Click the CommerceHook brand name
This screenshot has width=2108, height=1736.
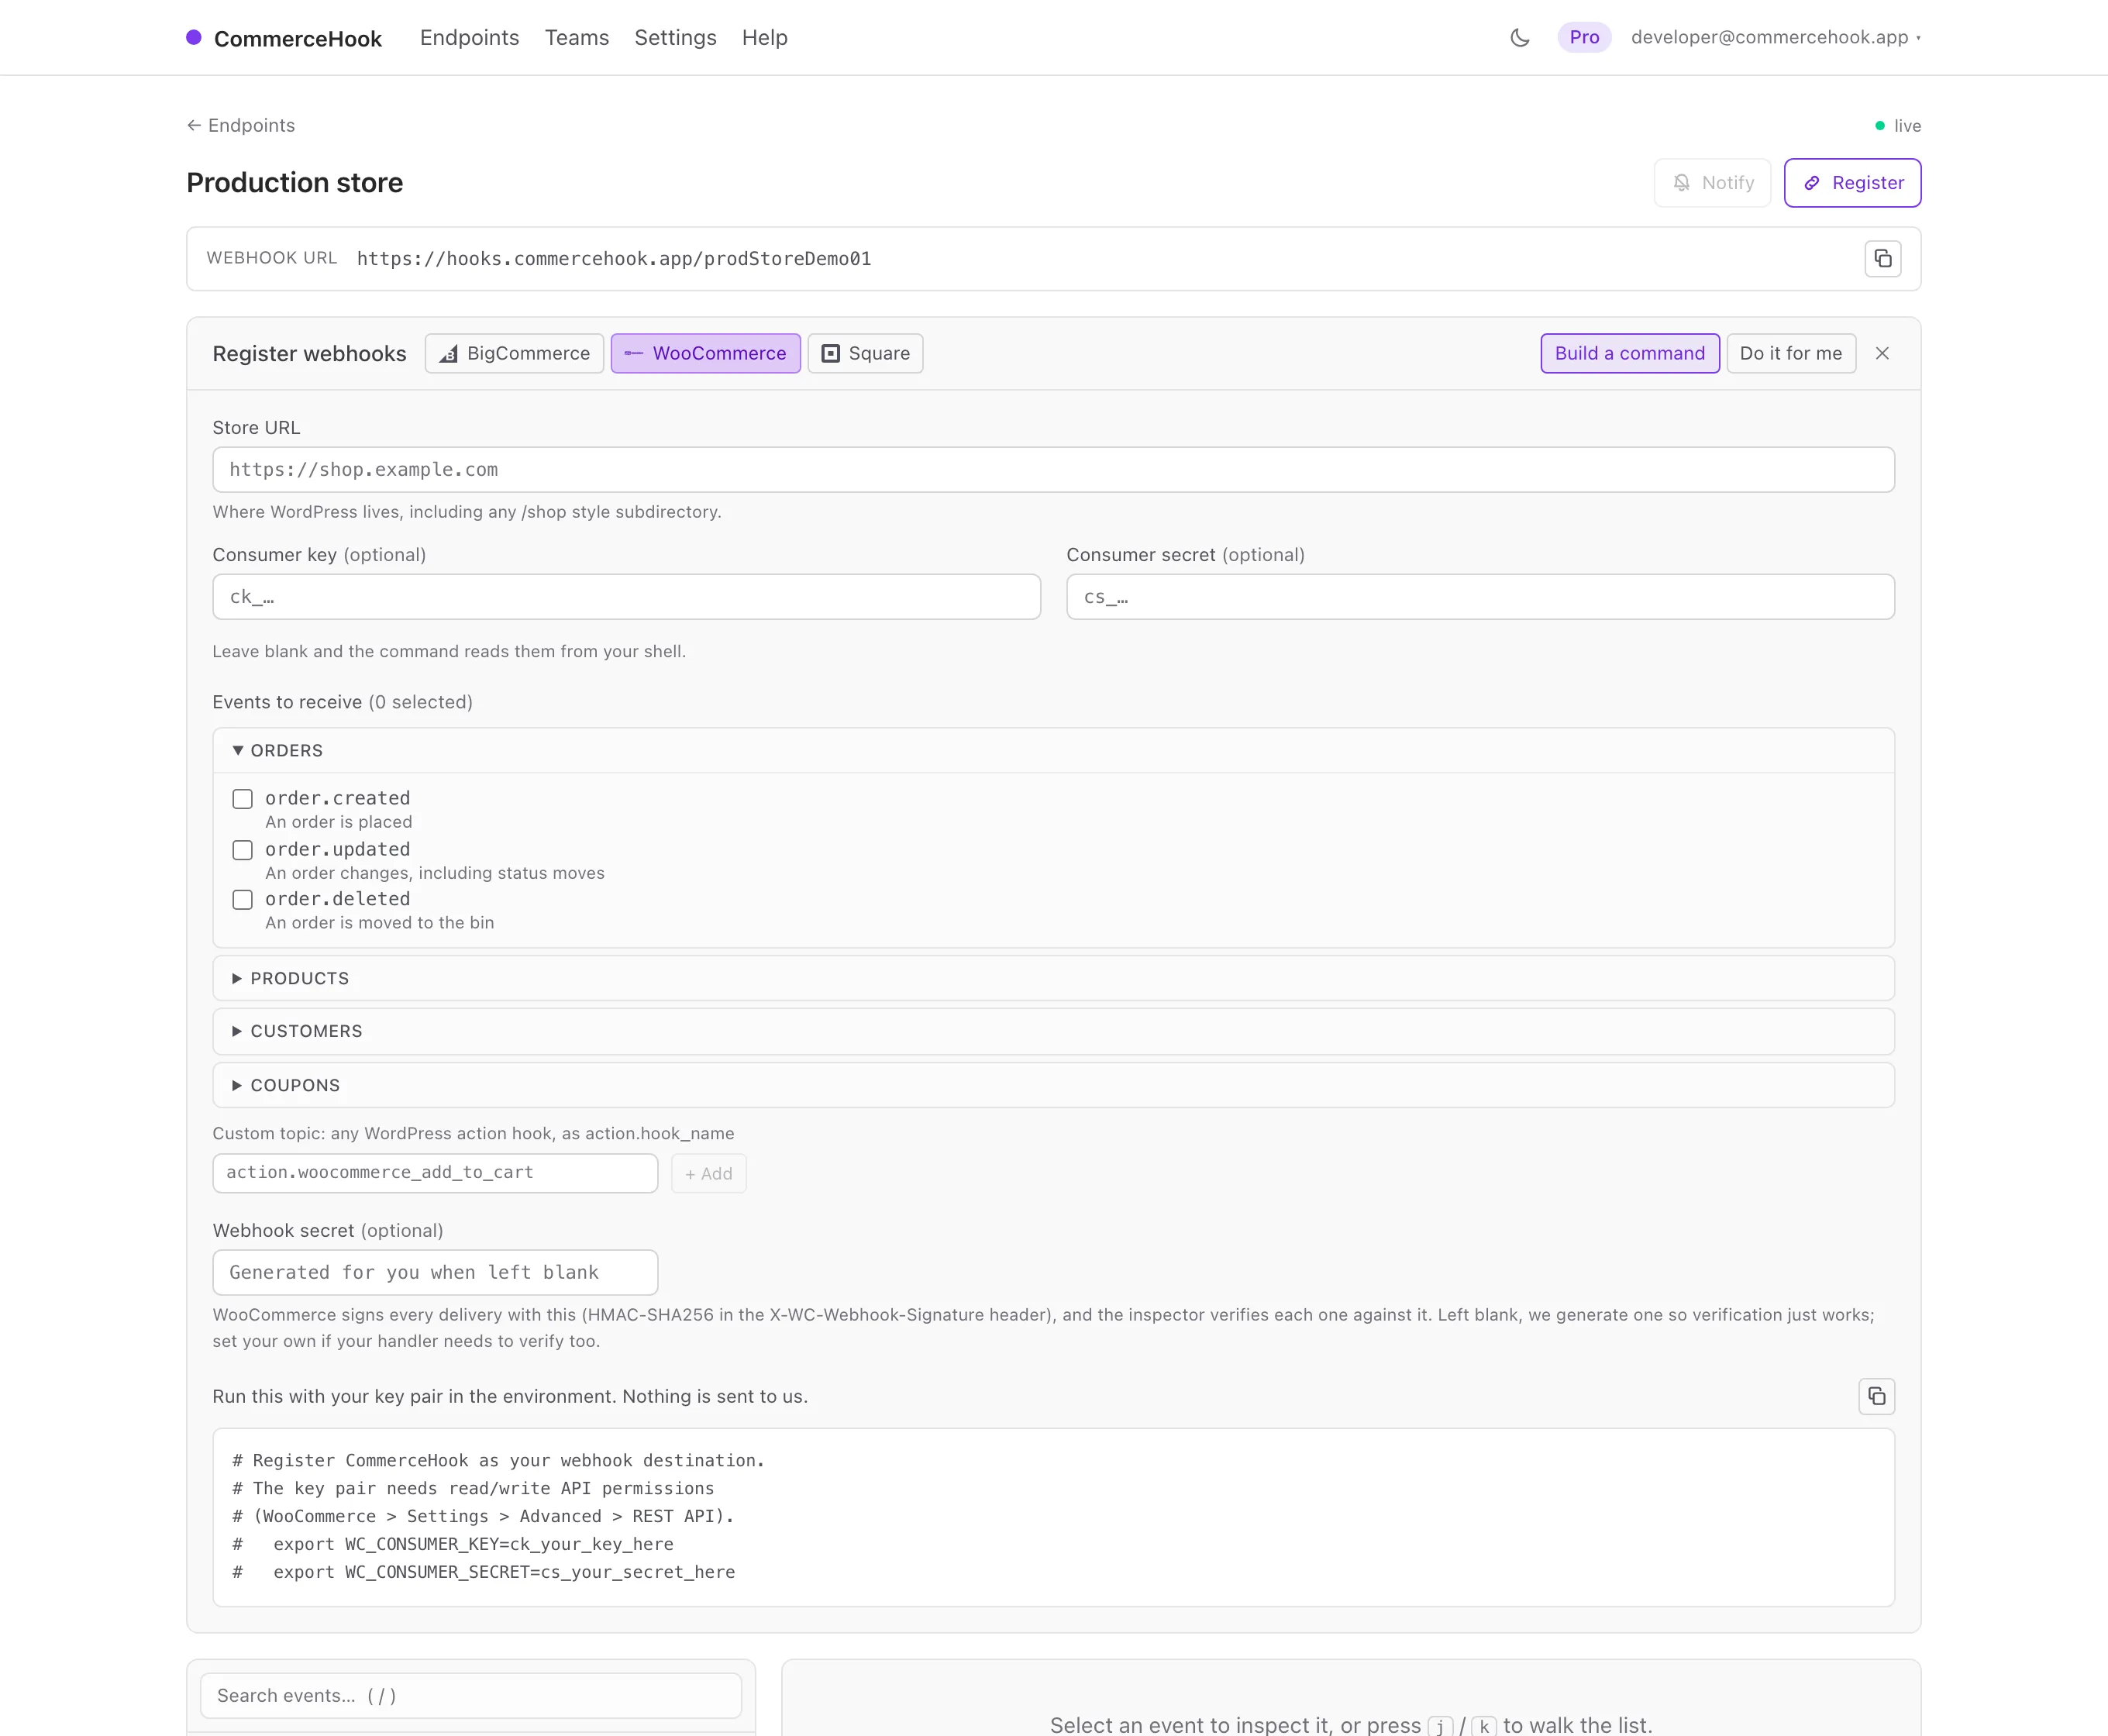tap(298, 39)
